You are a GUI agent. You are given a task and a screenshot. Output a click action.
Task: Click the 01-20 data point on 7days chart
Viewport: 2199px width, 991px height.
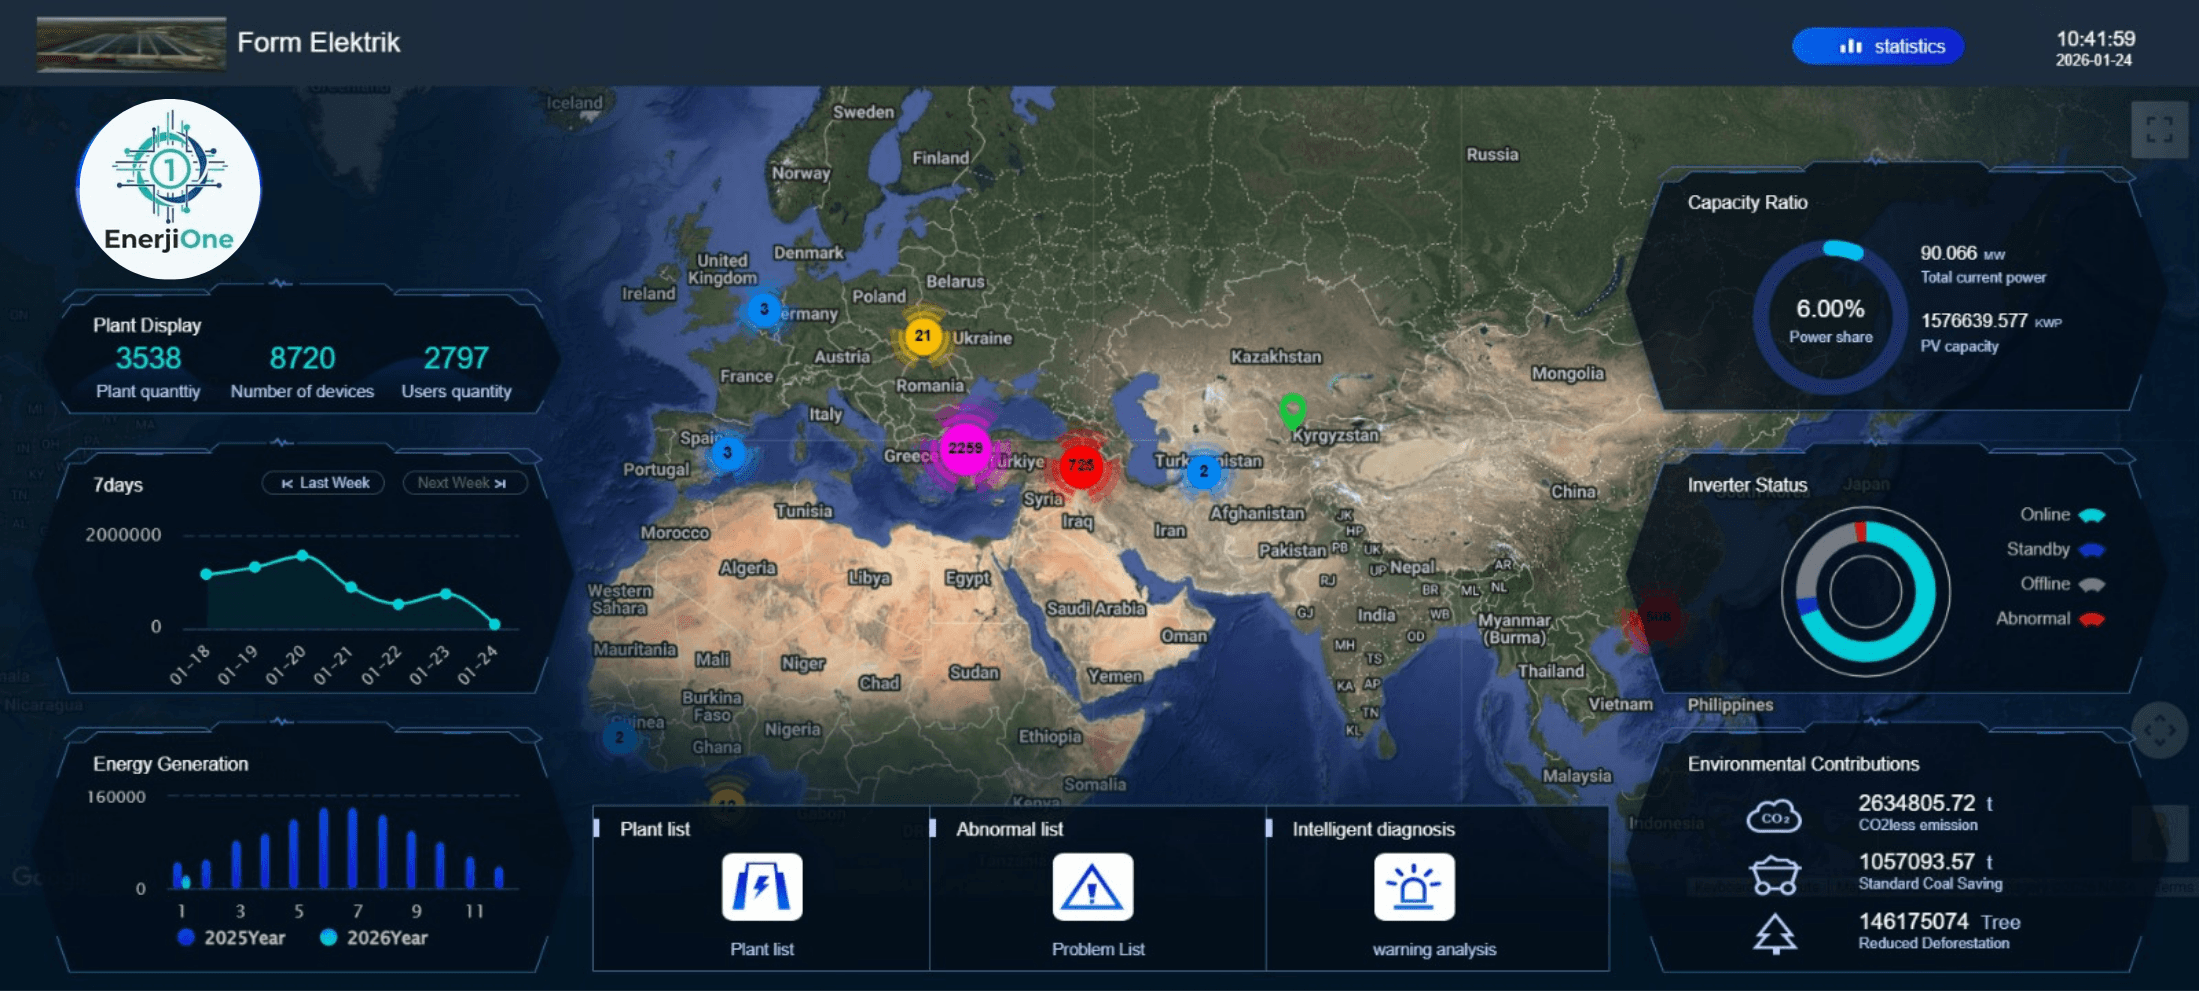(302, 555)
